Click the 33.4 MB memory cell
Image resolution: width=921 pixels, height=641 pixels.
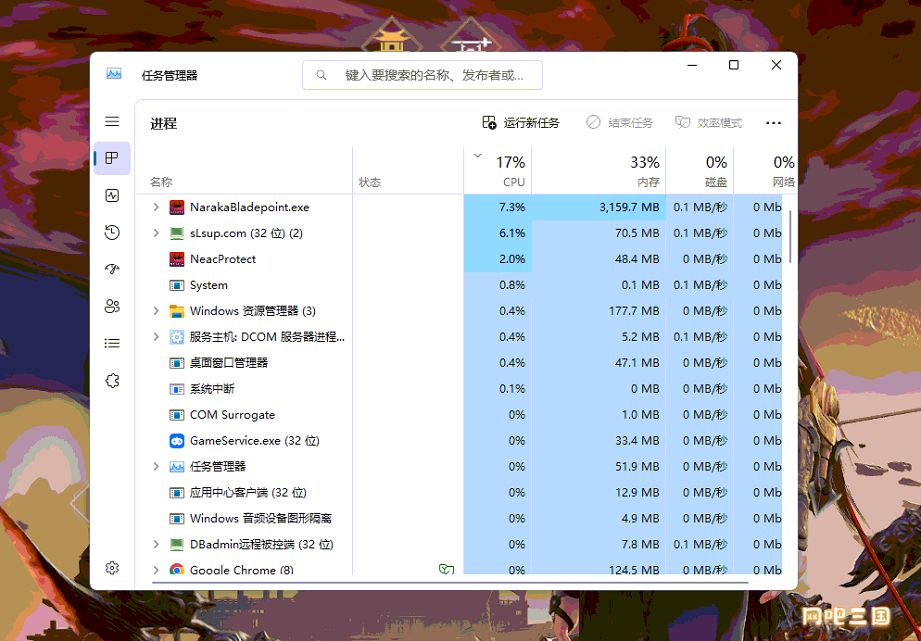pyautogui.click(x=599, y=441)
